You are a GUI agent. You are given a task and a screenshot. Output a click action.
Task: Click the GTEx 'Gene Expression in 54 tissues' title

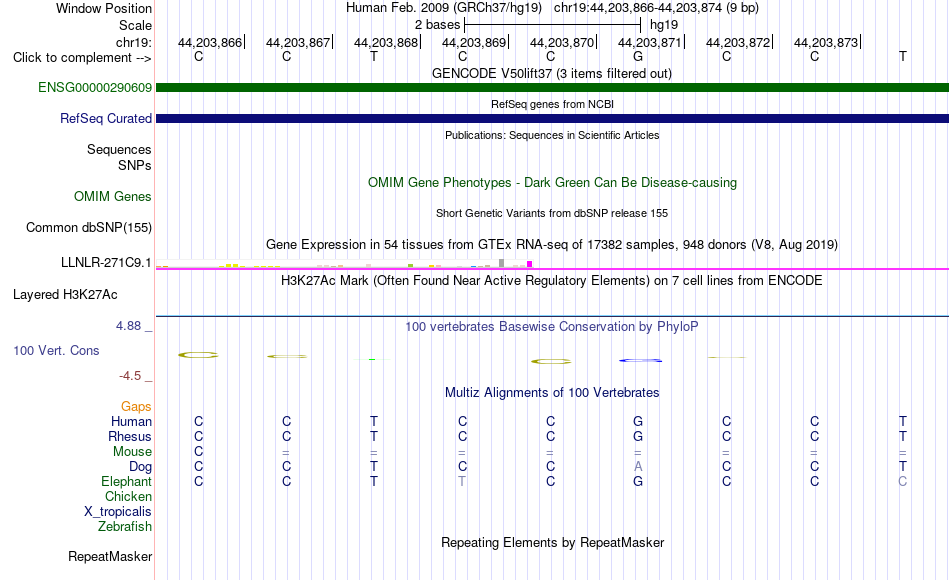pyautogui.click(x=552, y=245)
